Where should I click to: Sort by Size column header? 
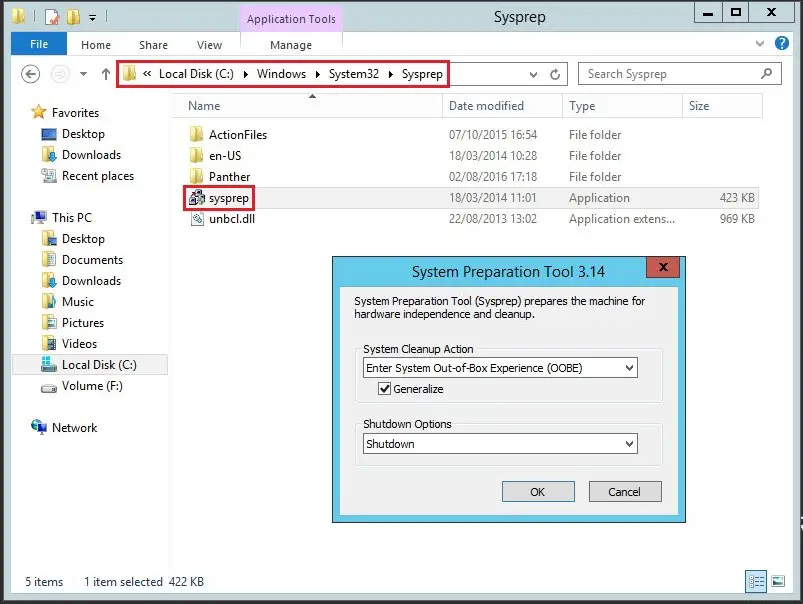[x=723, y=106]
